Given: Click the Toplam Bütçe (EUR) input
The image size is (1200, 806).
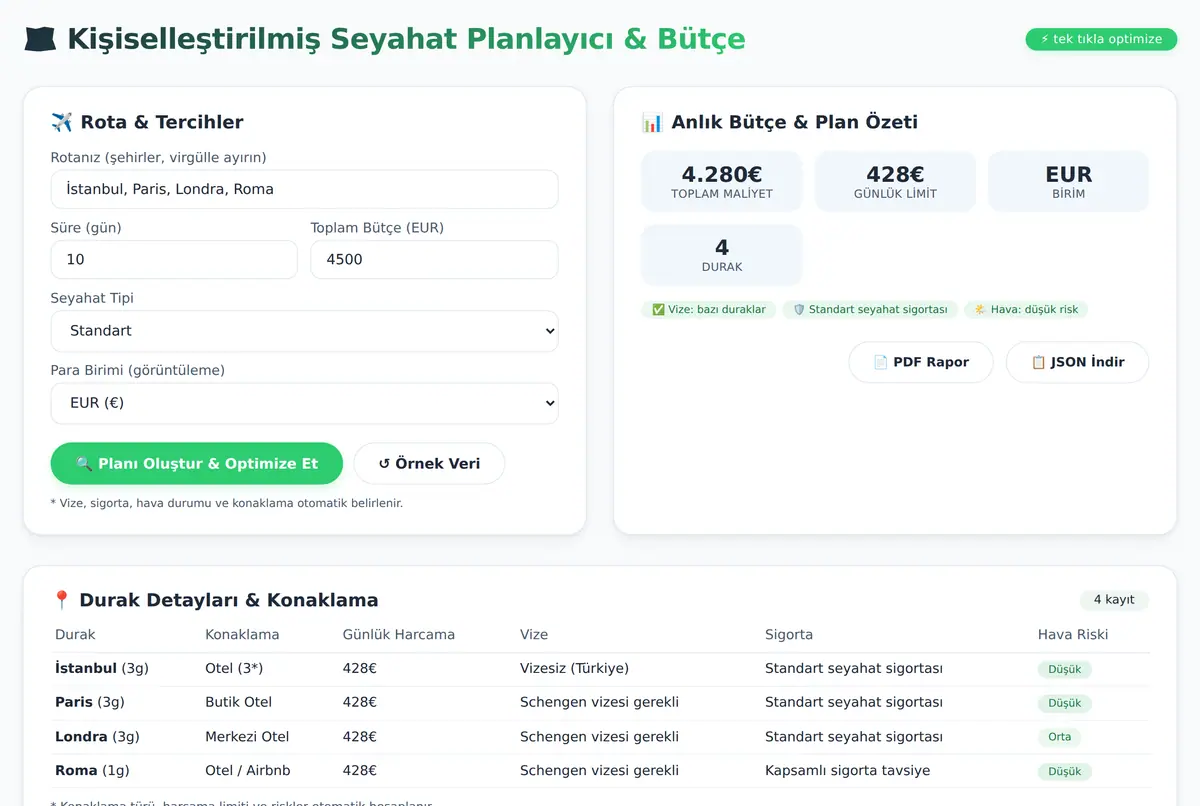Looking at the screenshot, I should coord(434,259).
